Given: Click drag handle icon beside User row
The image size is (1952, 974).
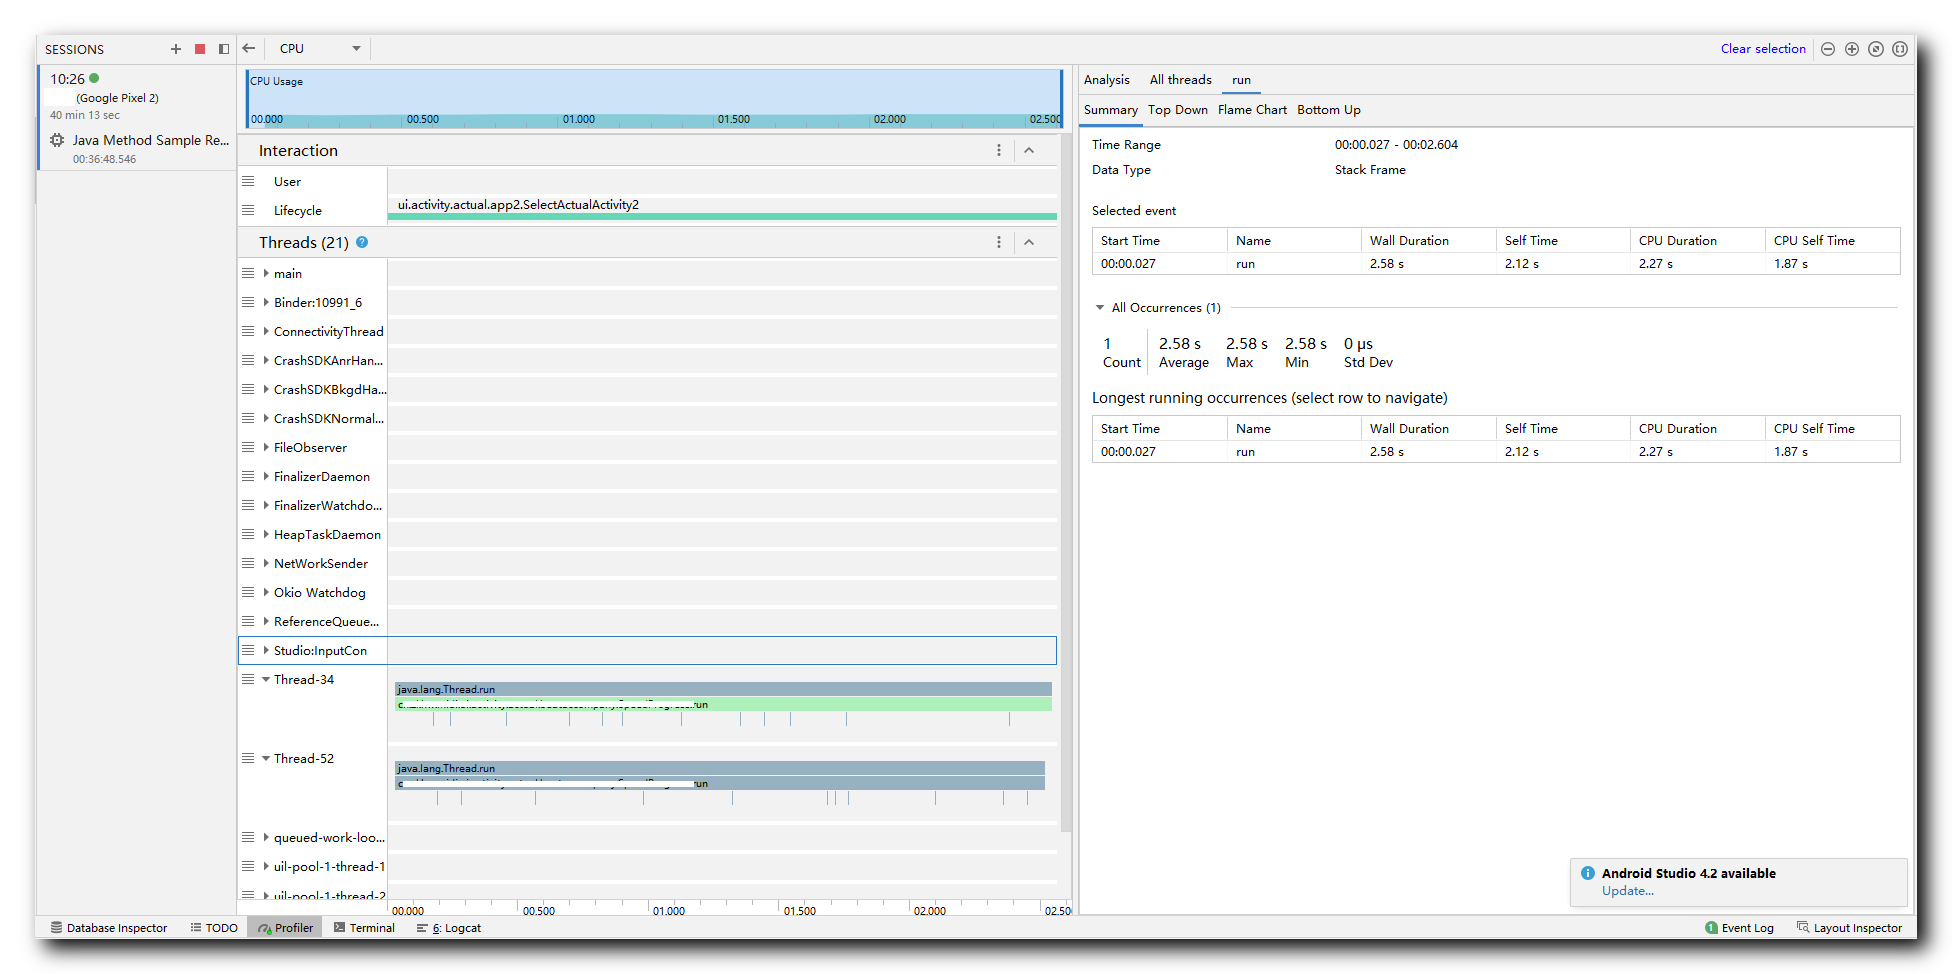Looking at the screenshot, I should [248, 181].
